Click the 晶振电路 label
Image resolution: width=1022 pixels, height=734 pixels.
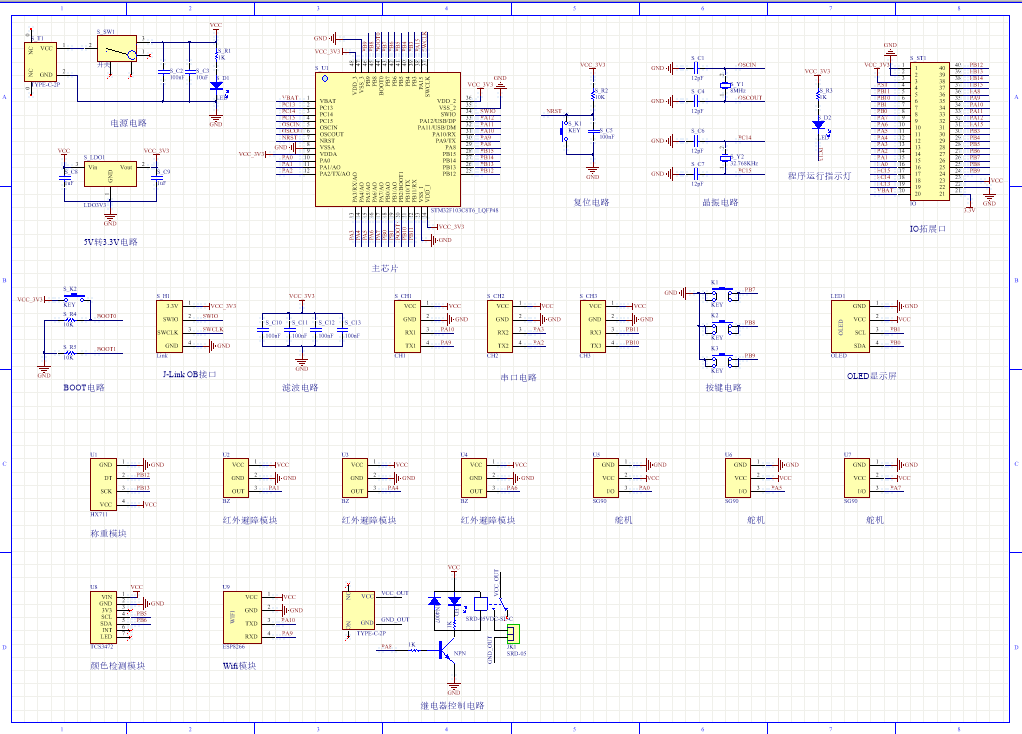click(720, 202)
